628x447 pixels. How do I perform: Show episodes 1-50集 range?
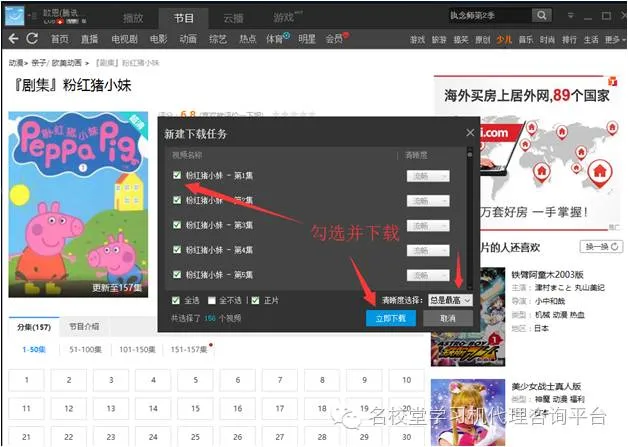pos(34,350)
